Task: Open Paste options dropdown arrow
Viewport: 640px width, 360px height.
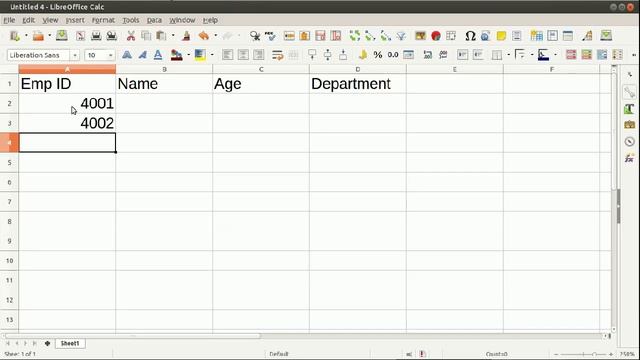Action: (173, 36)
